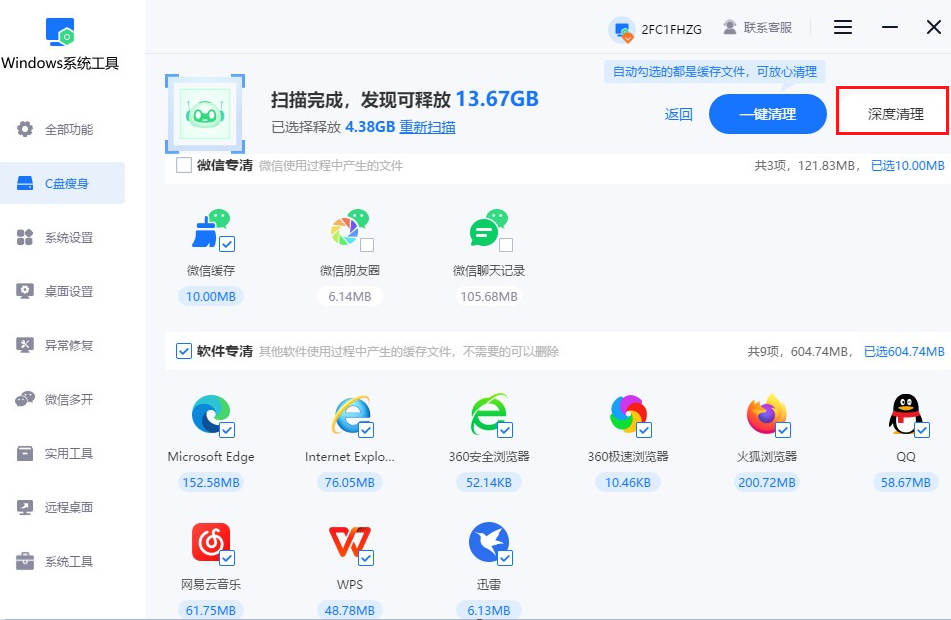Click the Windows系统工具 logo icon
The image size is (951, 620).
(x=60, y=32)
